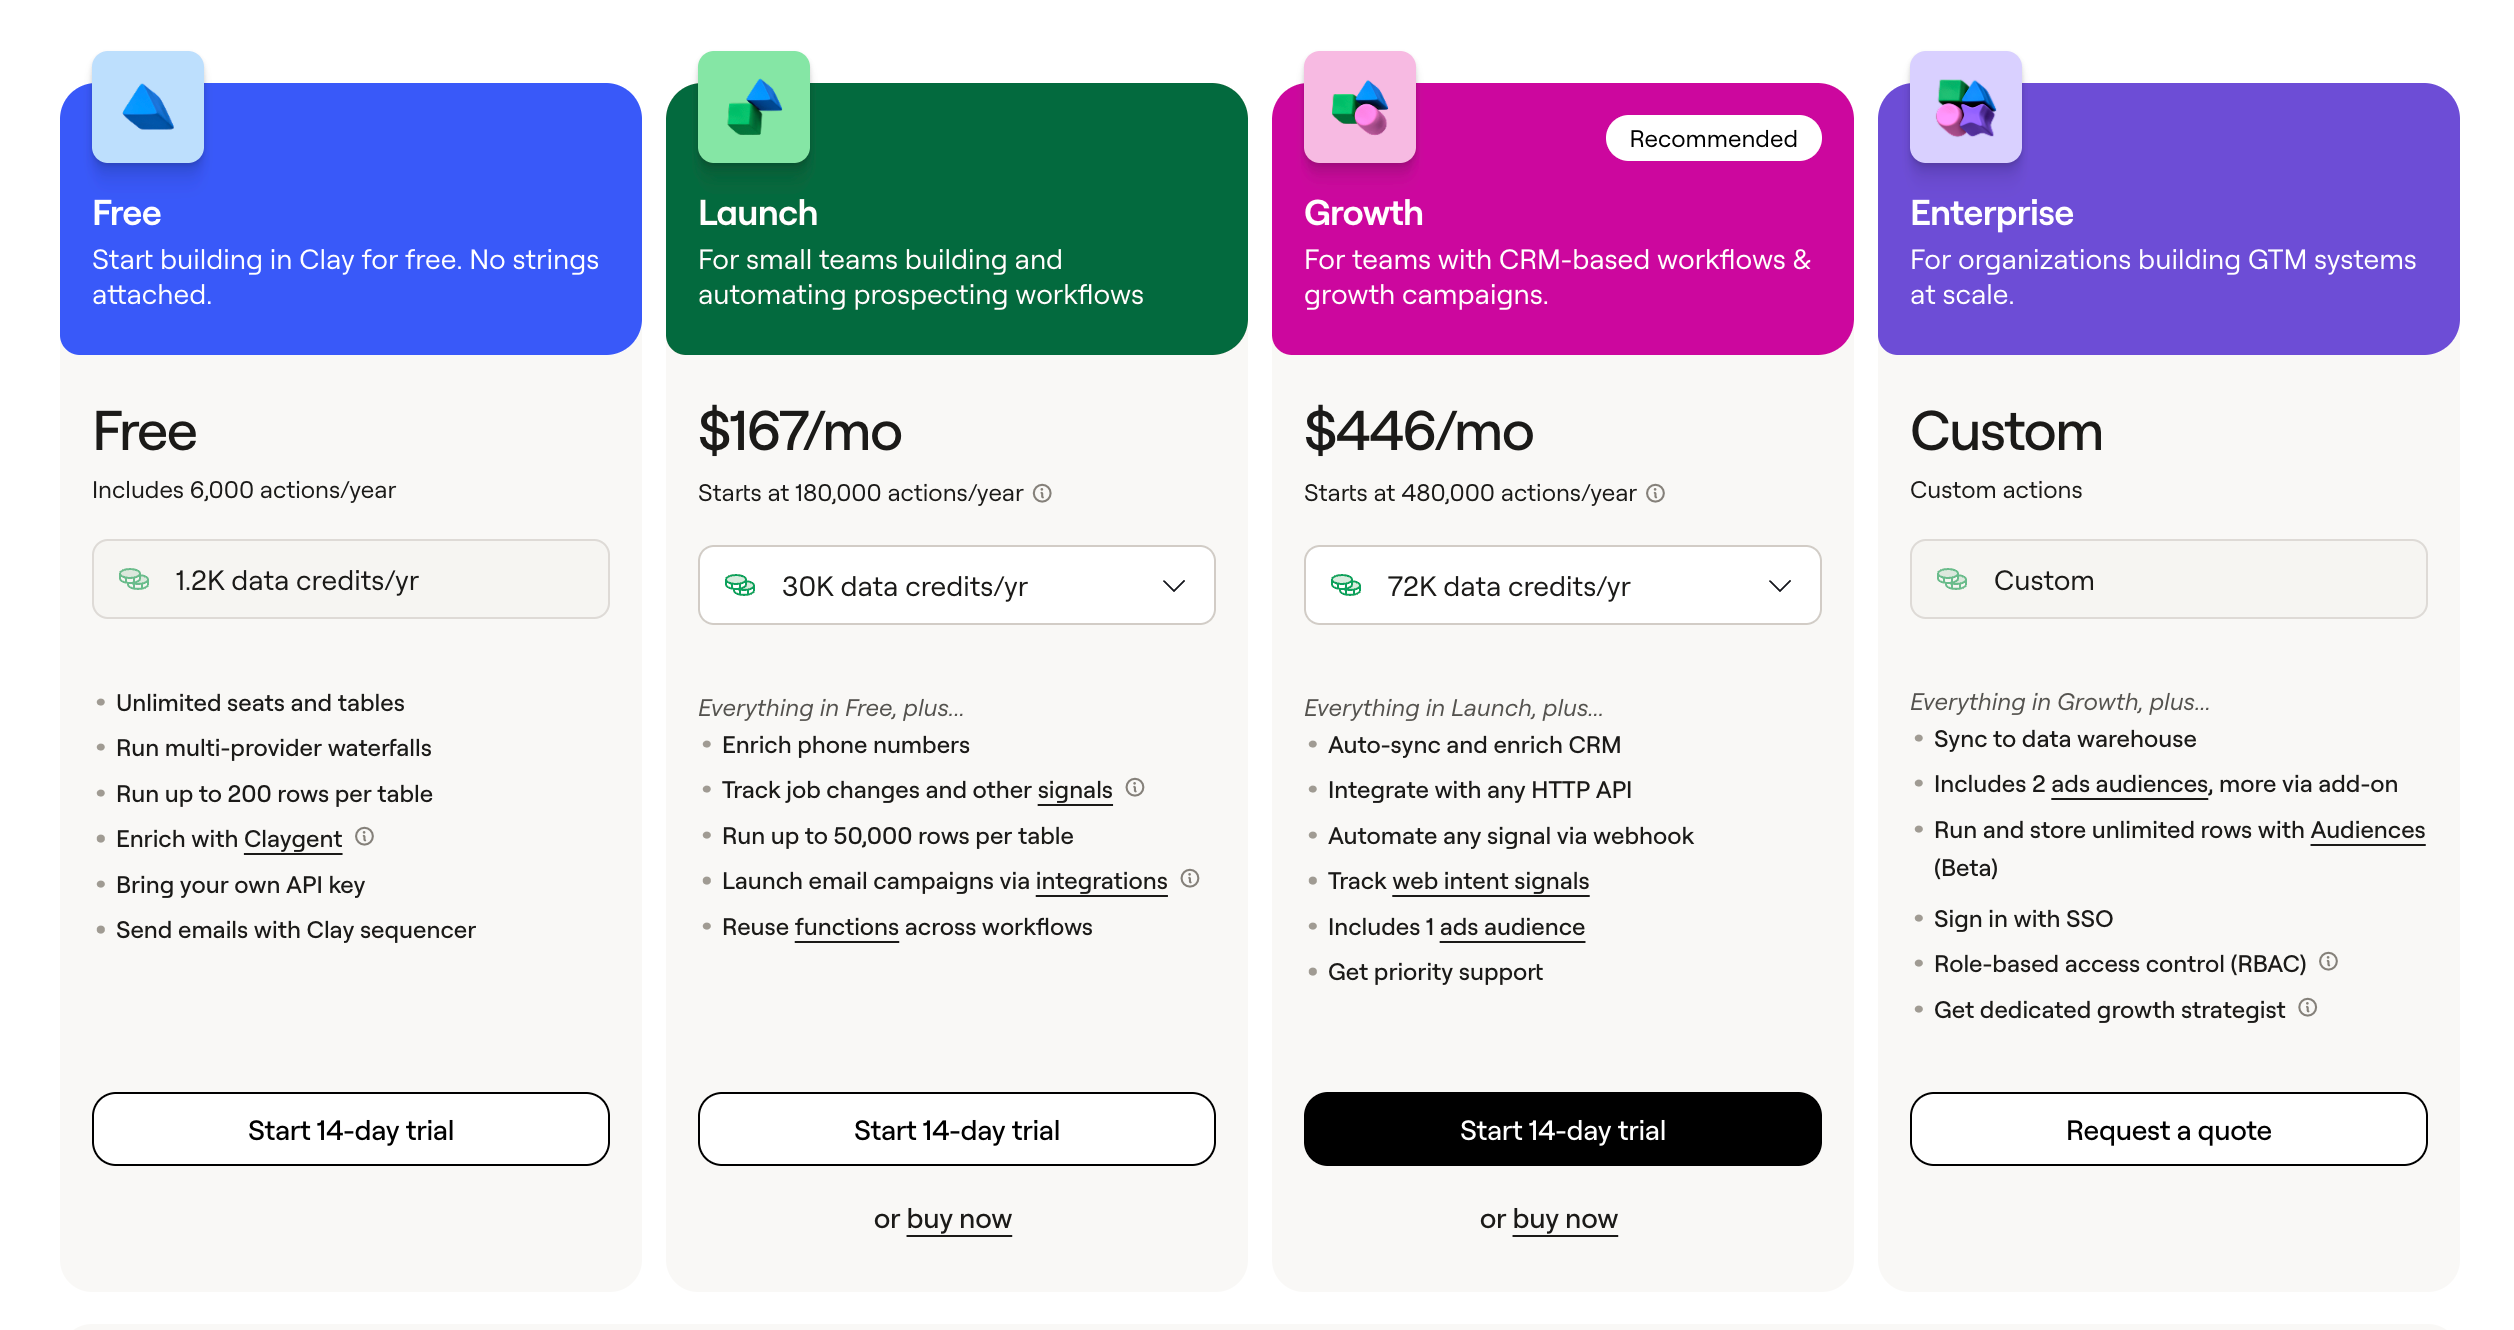Open the web intent signals link

click(1490, 881)
